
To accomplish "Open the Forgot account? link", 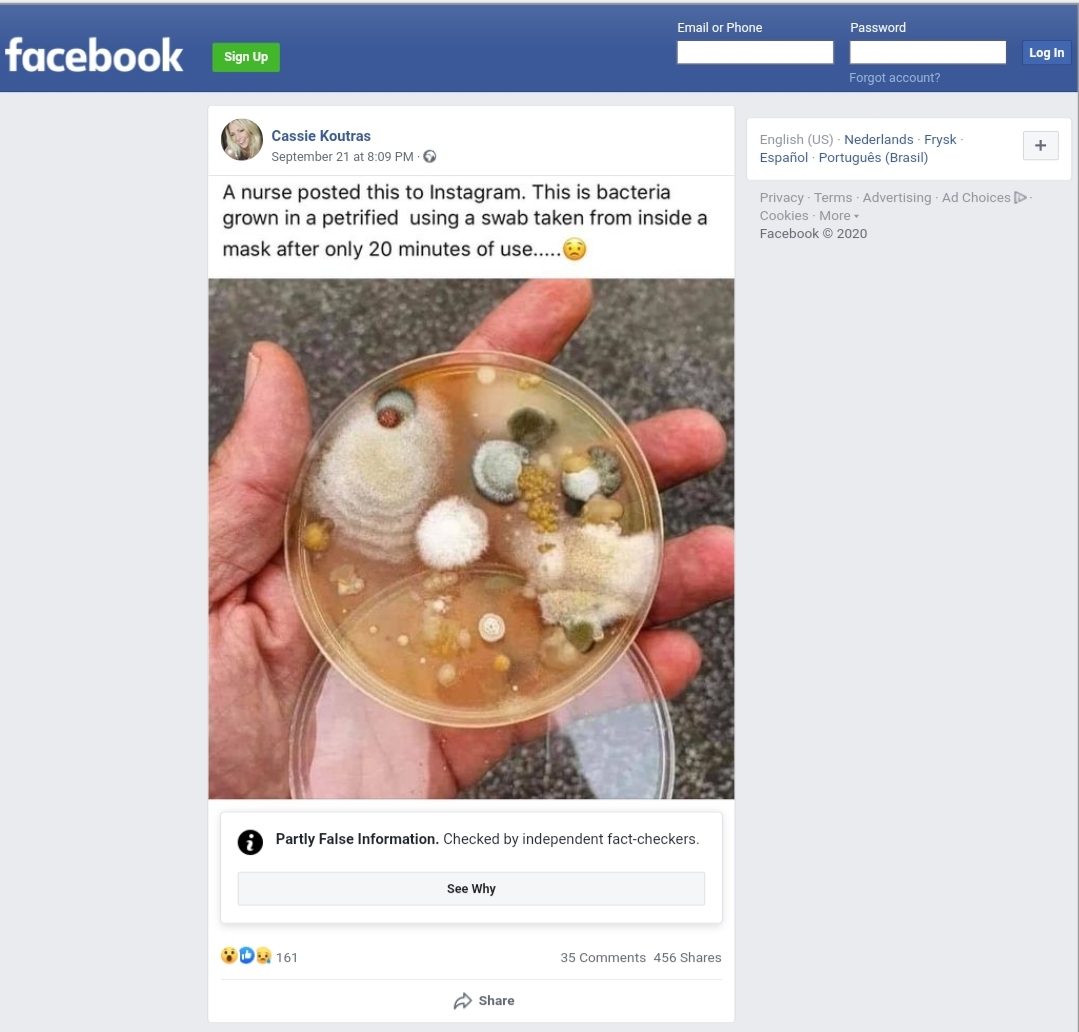I will click(894, 78).
